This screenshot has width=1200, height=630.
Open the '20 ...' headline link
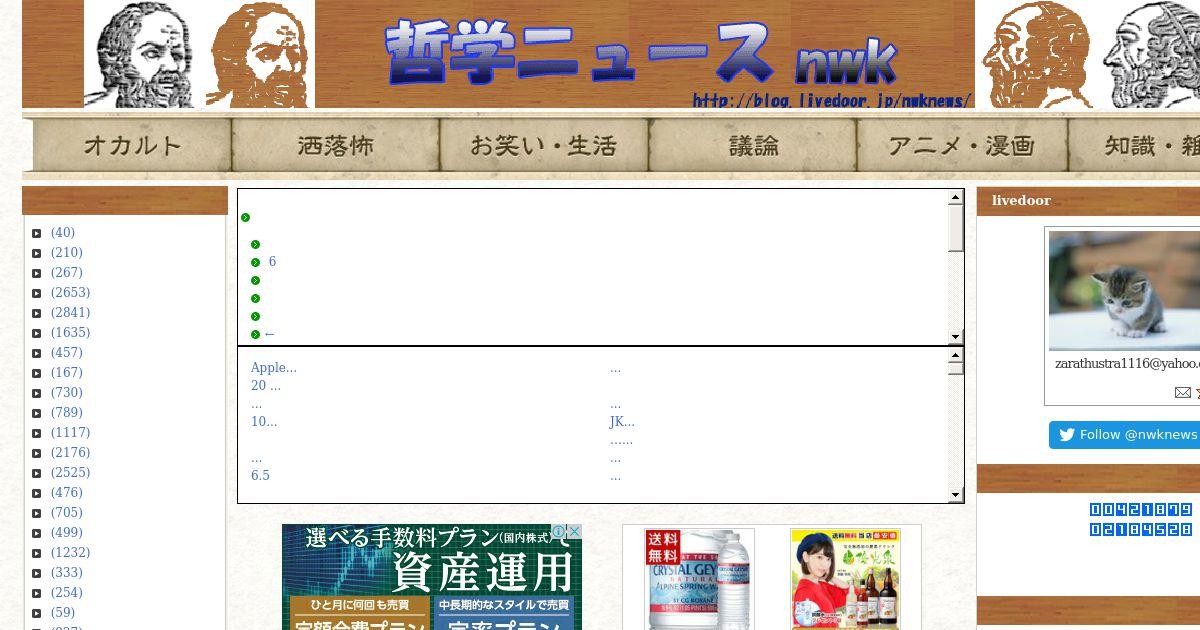[266, 386]
